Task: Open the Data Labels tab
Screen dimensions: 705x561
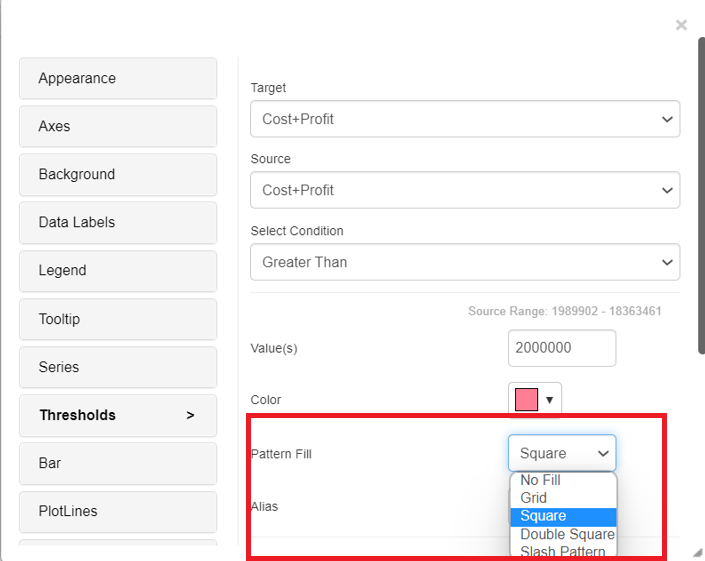Action: [x=118, y=222]
